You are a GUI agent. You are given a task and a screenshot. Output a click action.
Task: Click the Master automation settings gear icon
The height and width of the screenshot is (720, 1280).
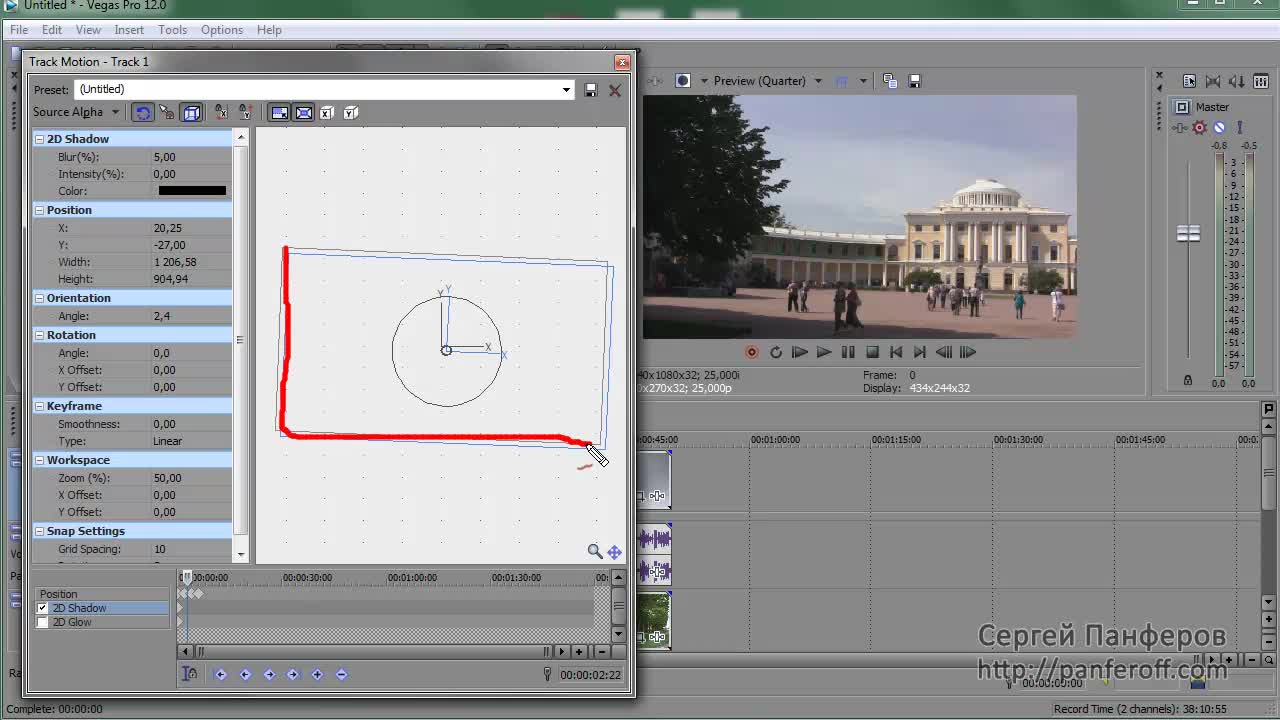(1200, 128)
